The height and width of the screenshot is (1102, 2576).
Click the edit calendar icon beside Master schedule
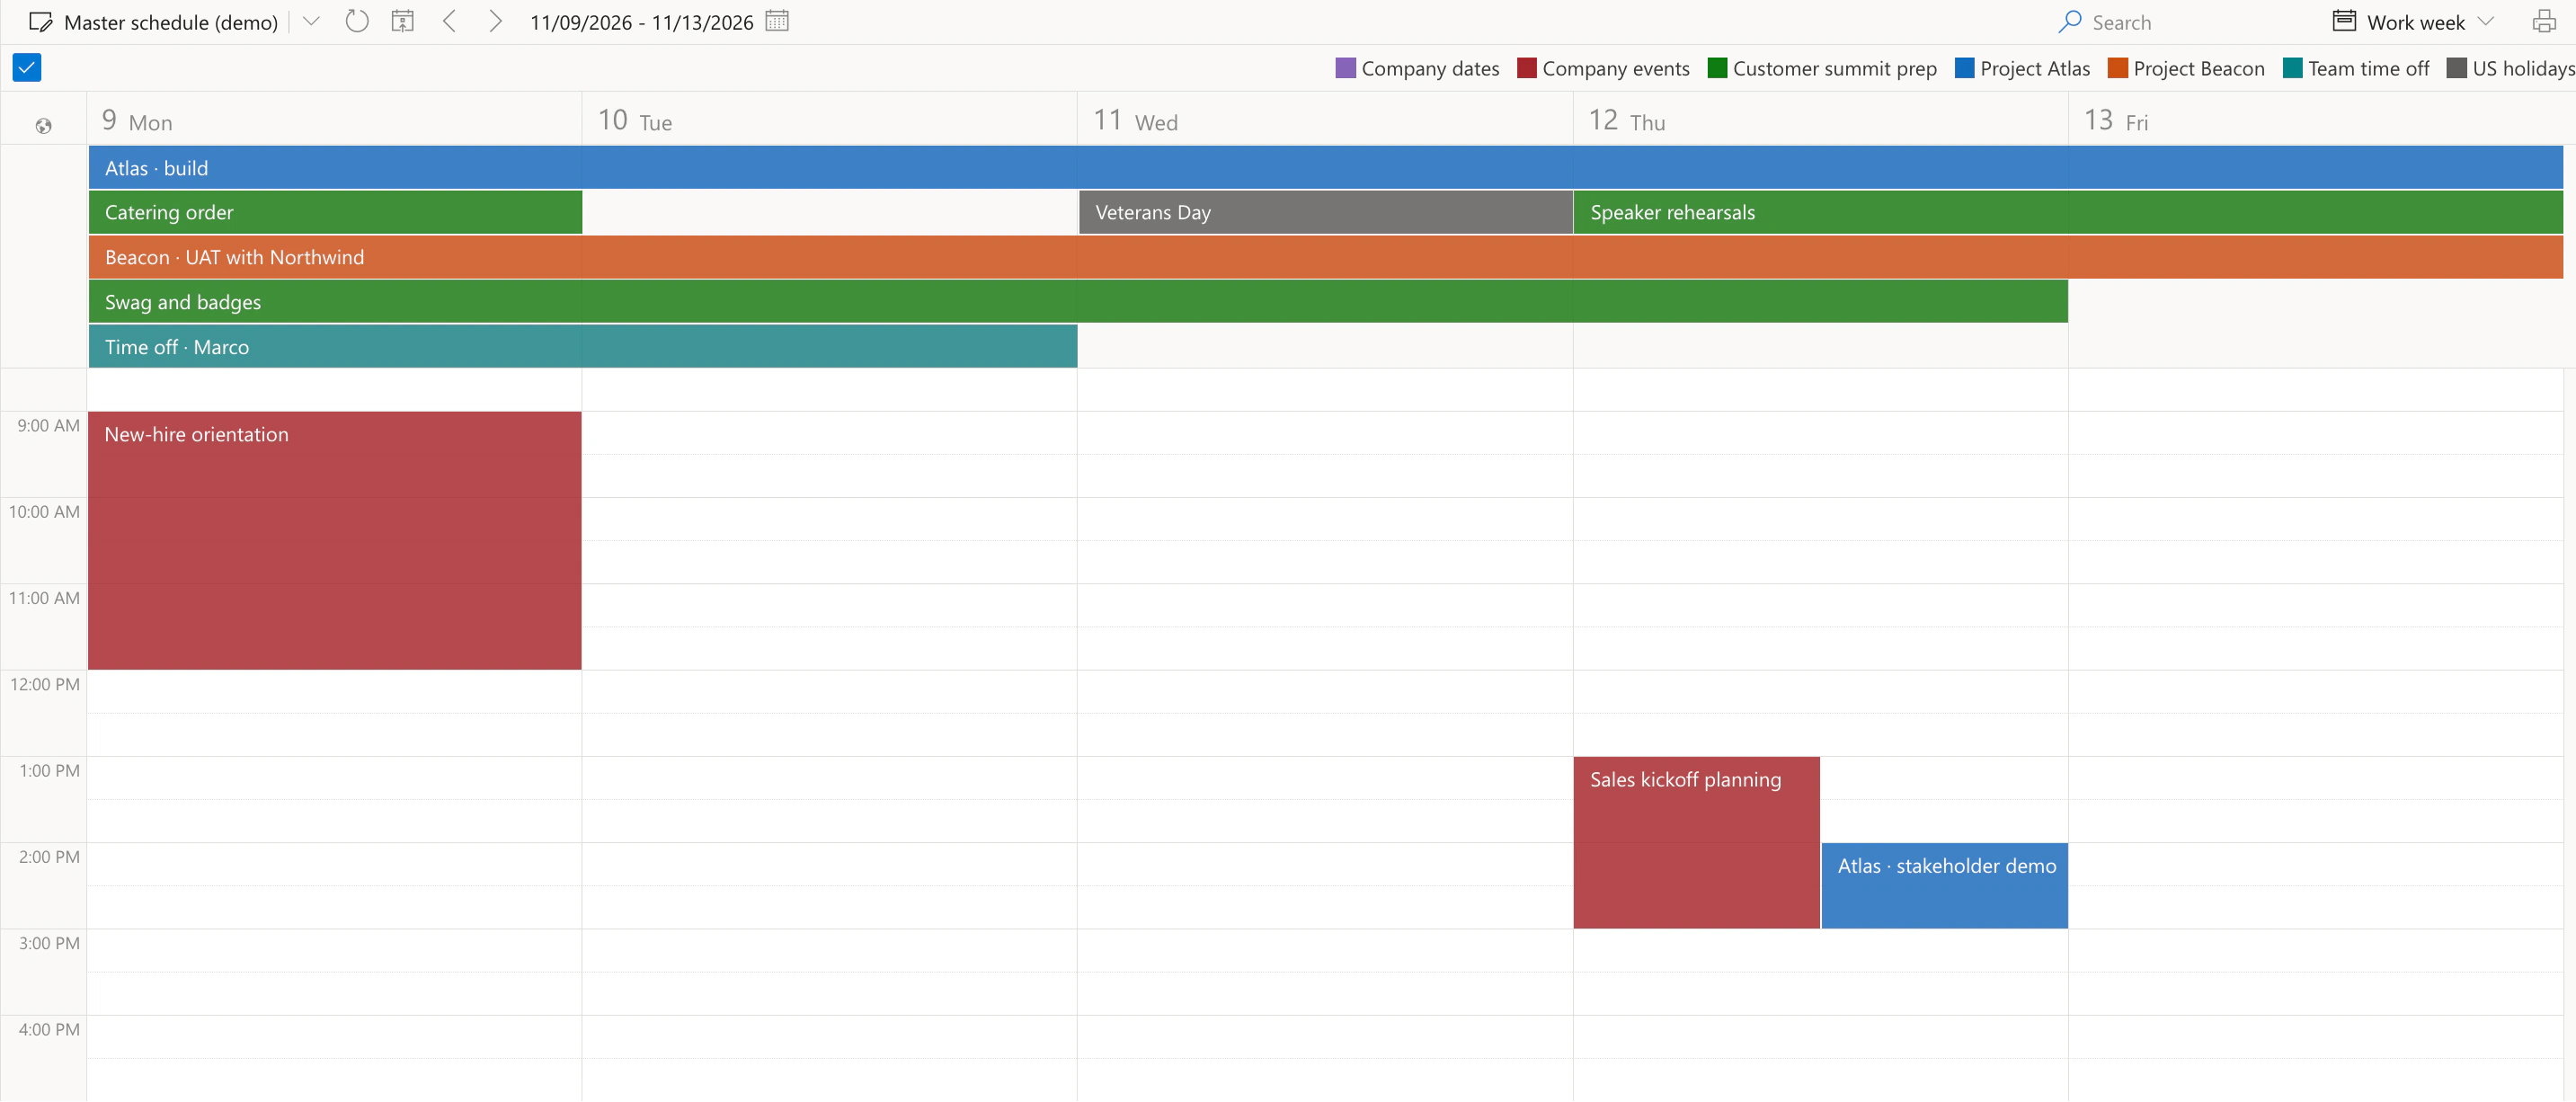tap(40, 22)
